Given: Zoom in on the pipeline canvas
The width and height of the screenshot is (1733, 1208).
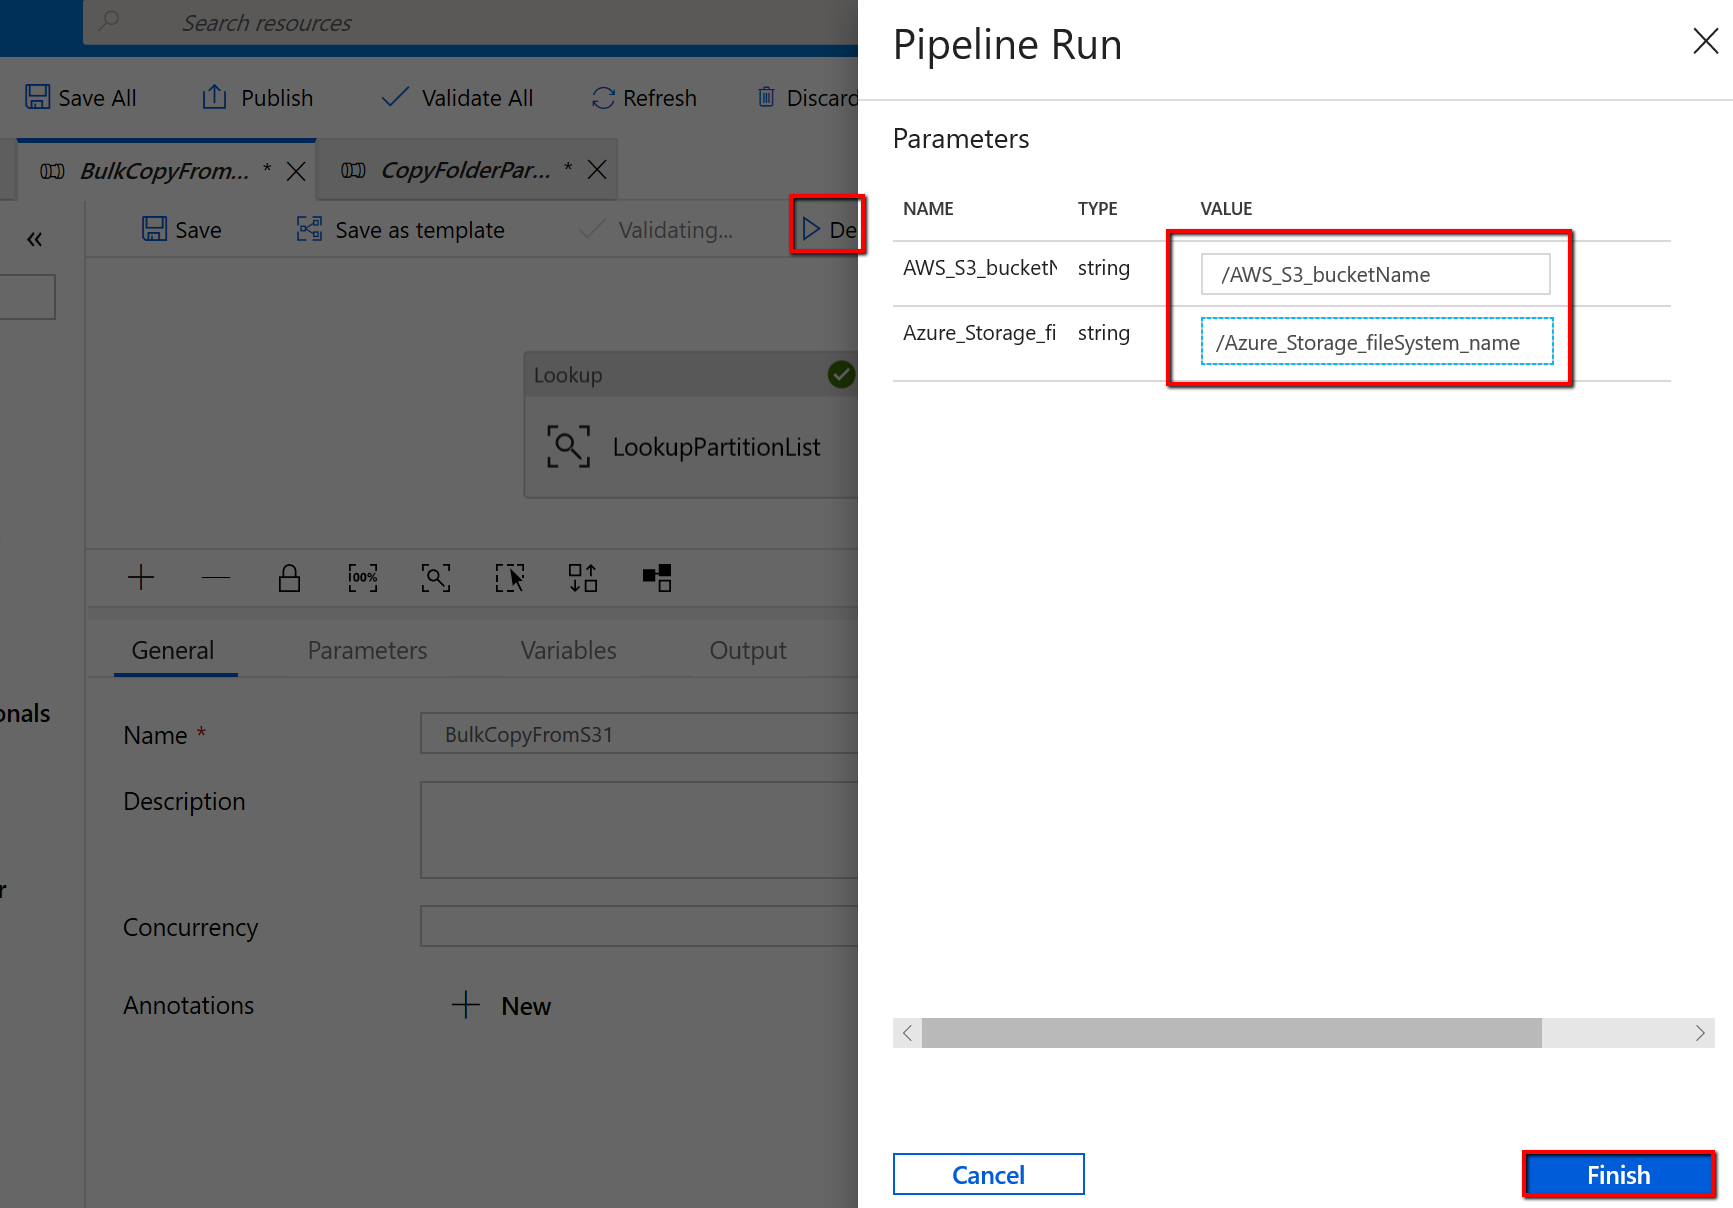Looking at the screenshot, I should (x=141, y=578).
